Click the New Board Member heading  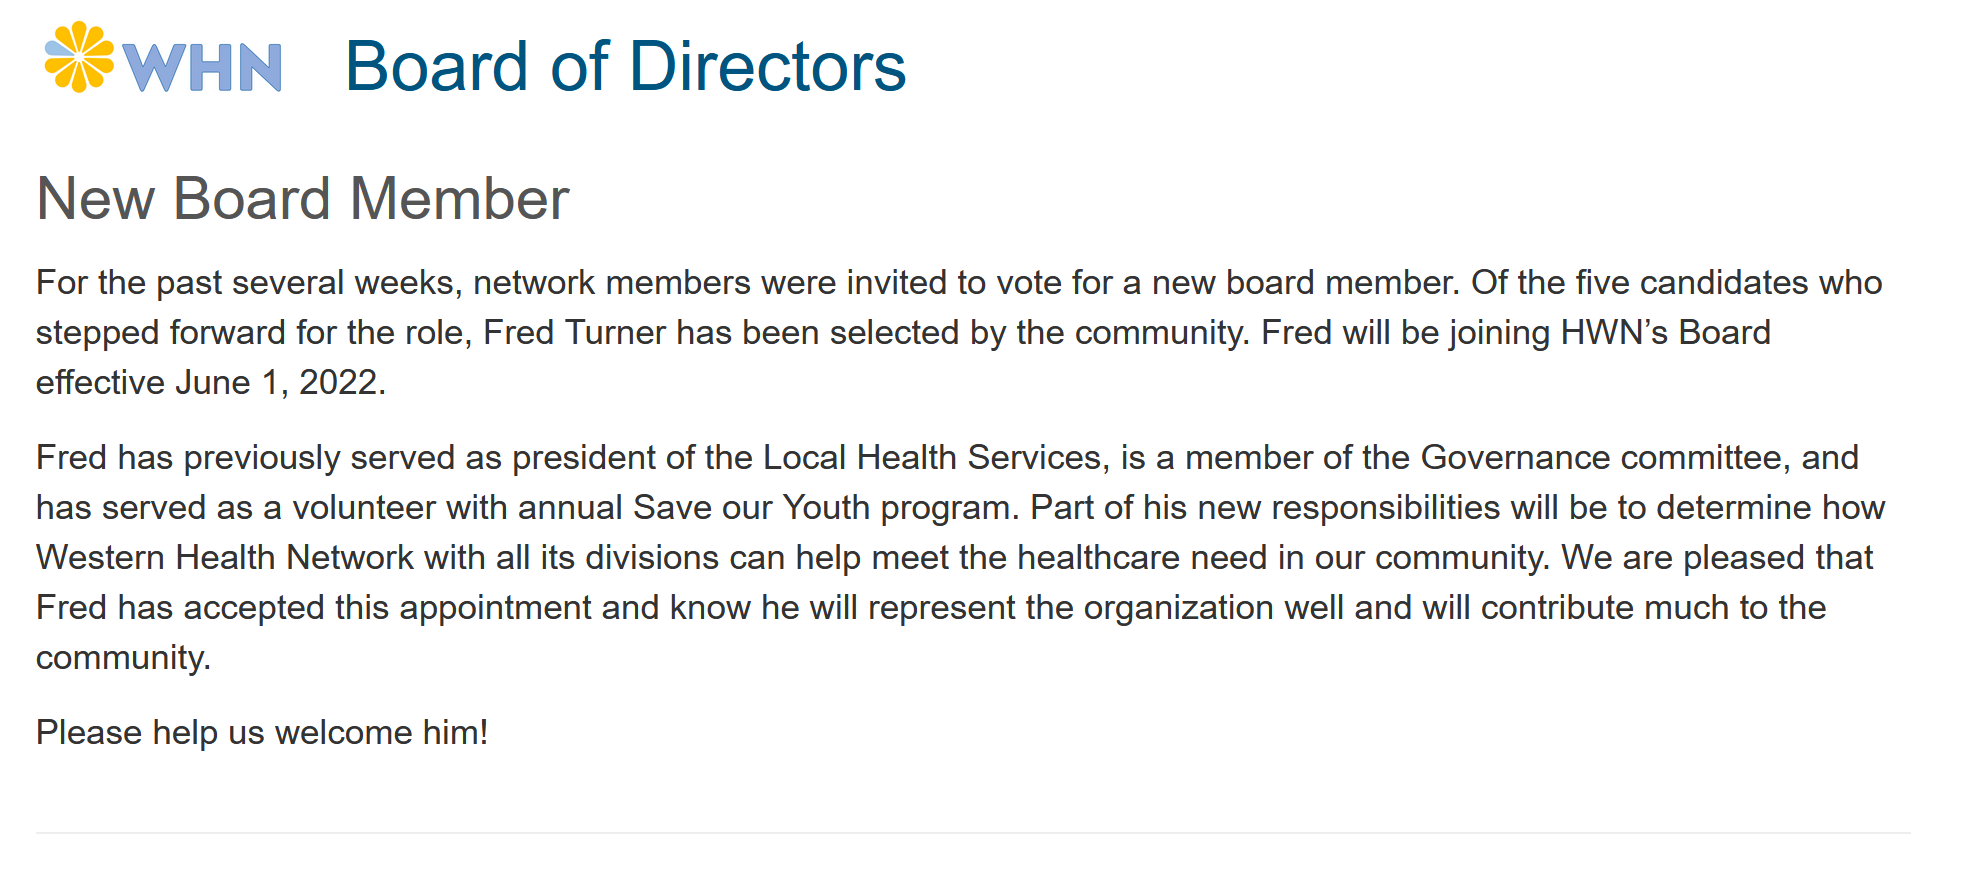(302, 198)
